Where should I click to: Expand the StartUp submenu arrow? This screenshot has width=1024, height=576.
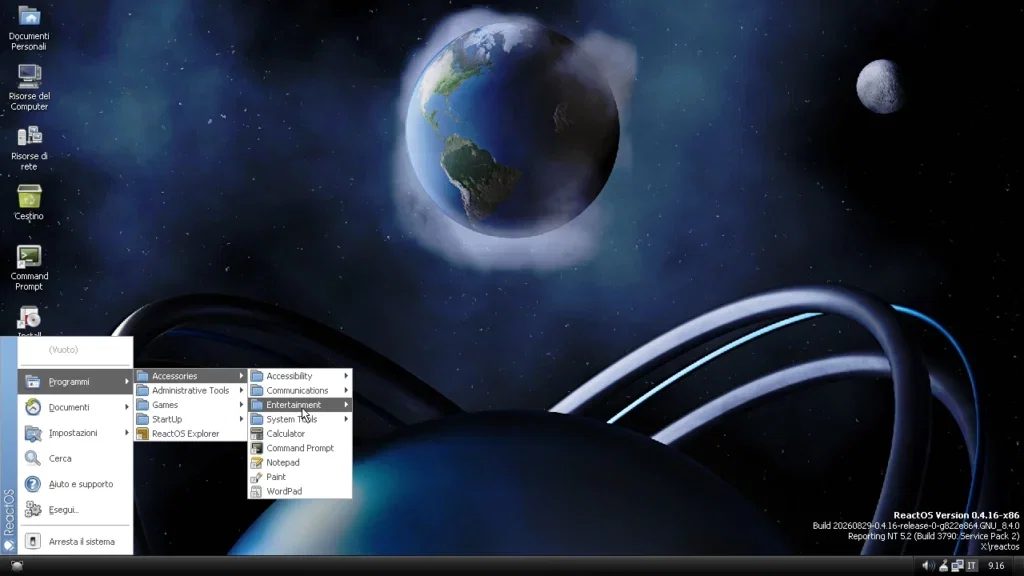(241, 419)
